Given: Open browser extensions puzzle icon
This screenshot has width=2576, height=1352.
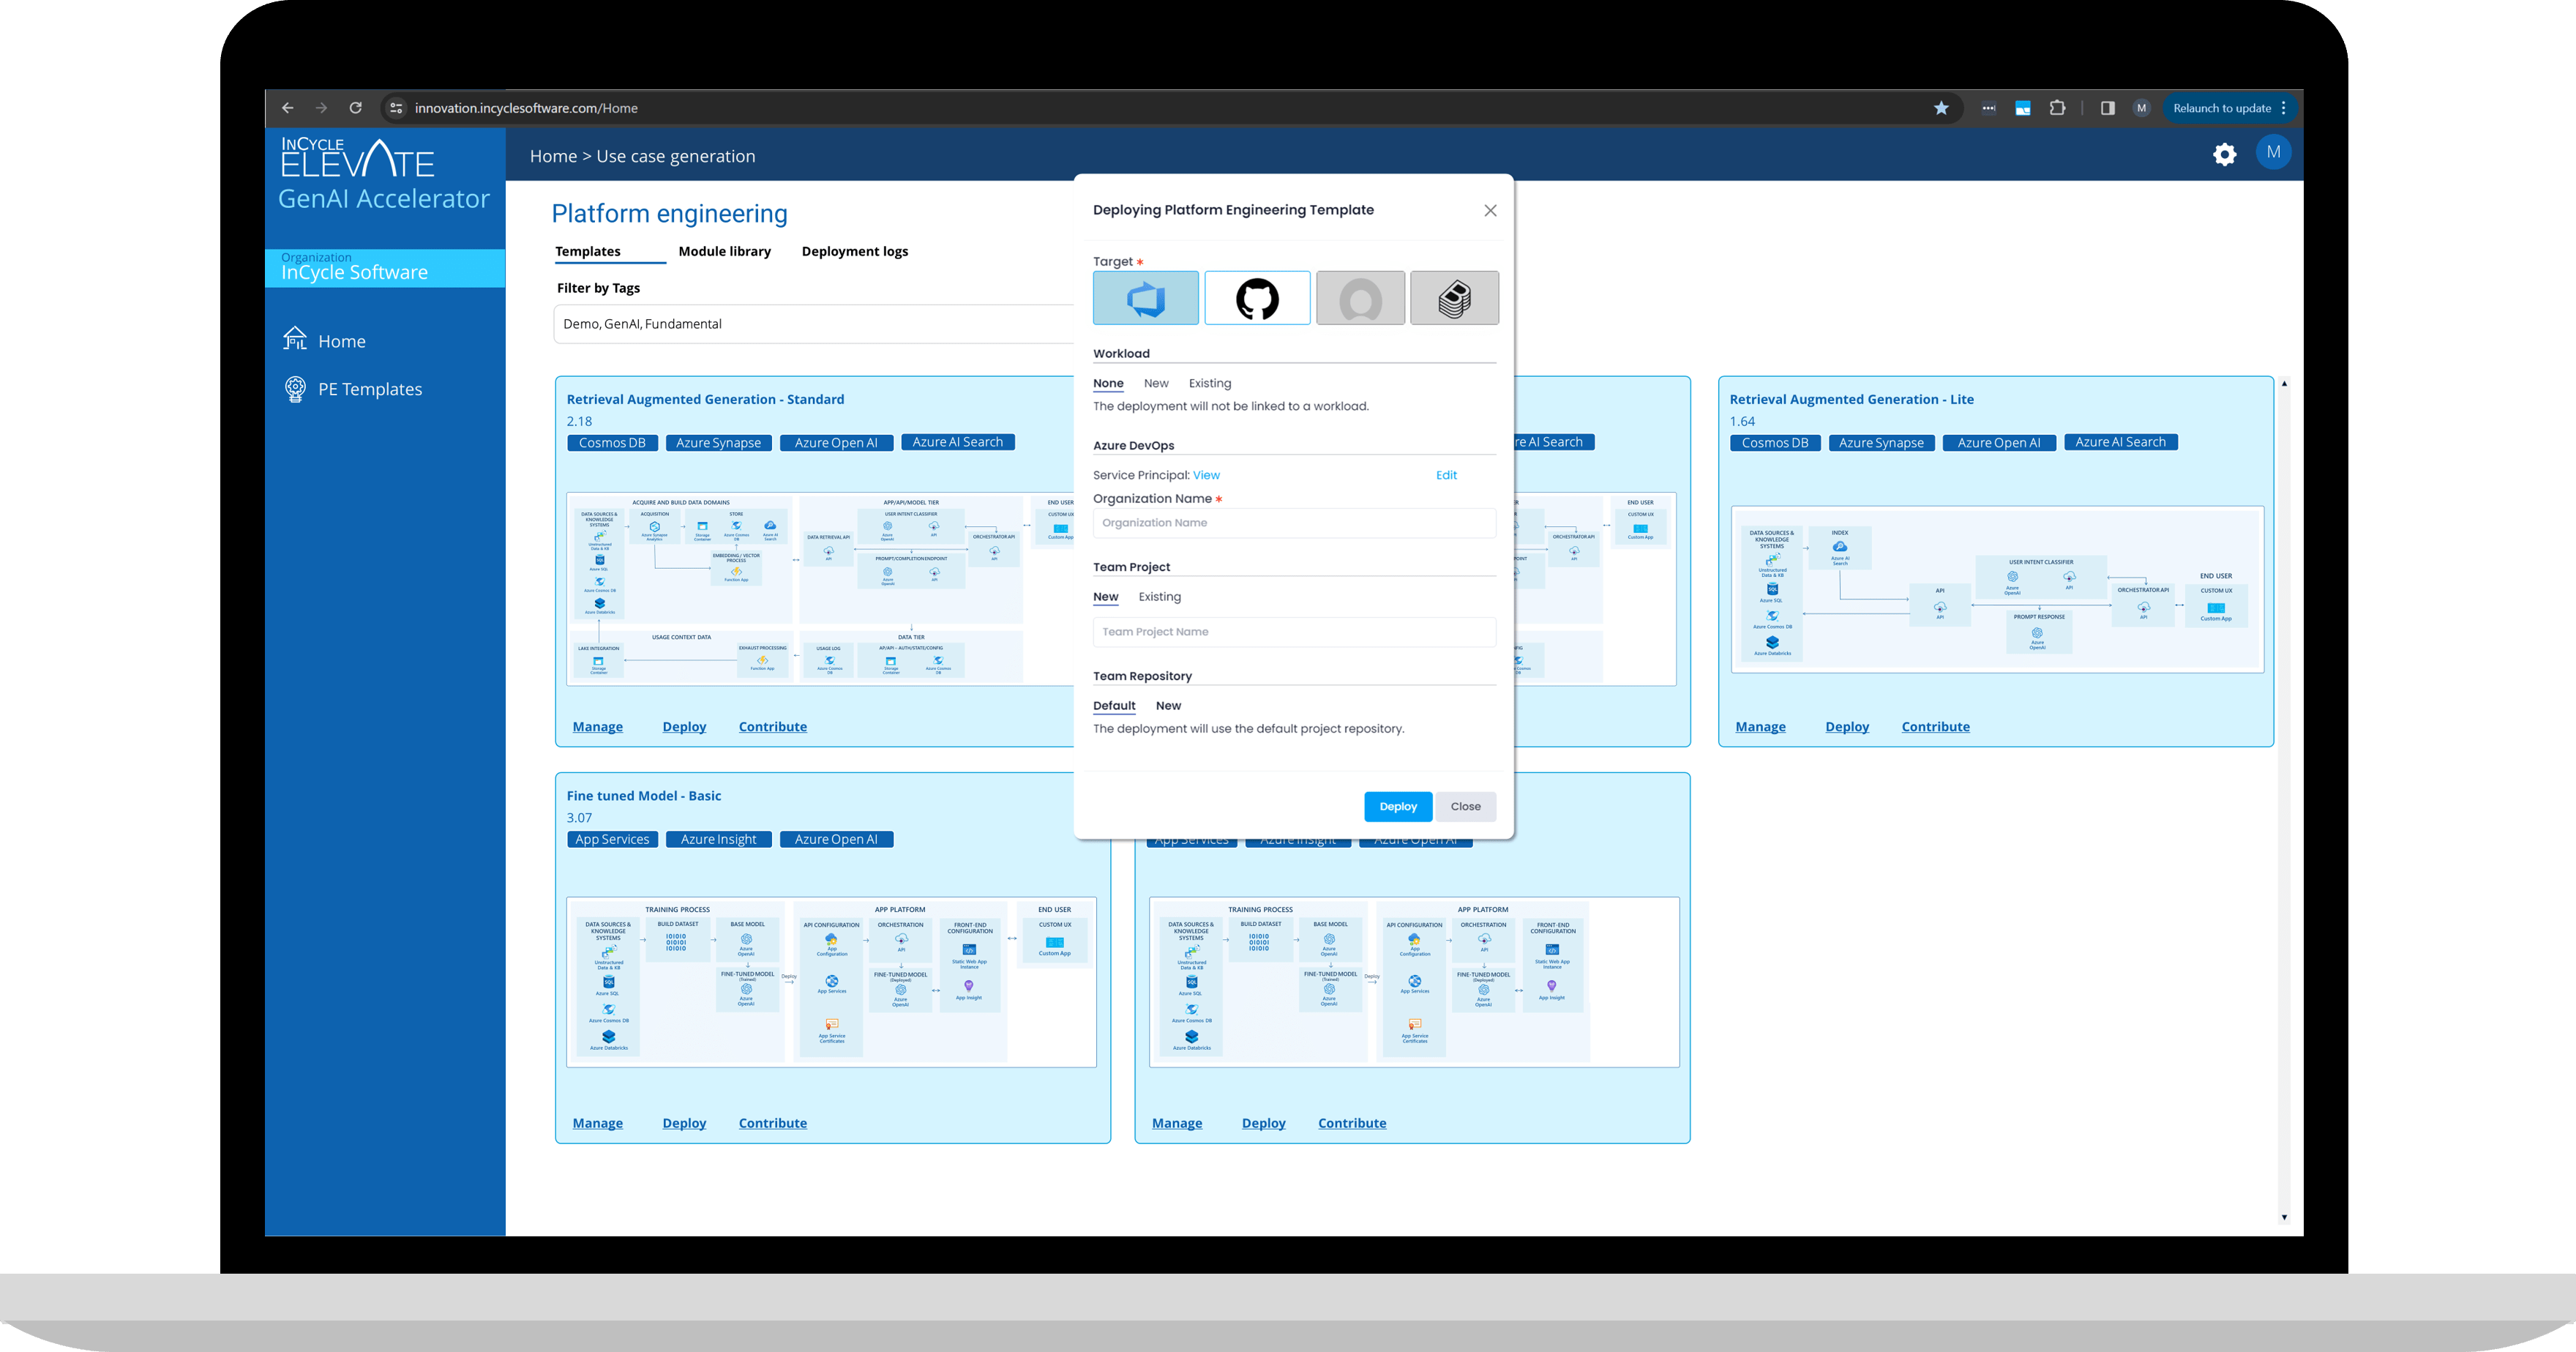Looking at the screenshot, I should 2057,108.
